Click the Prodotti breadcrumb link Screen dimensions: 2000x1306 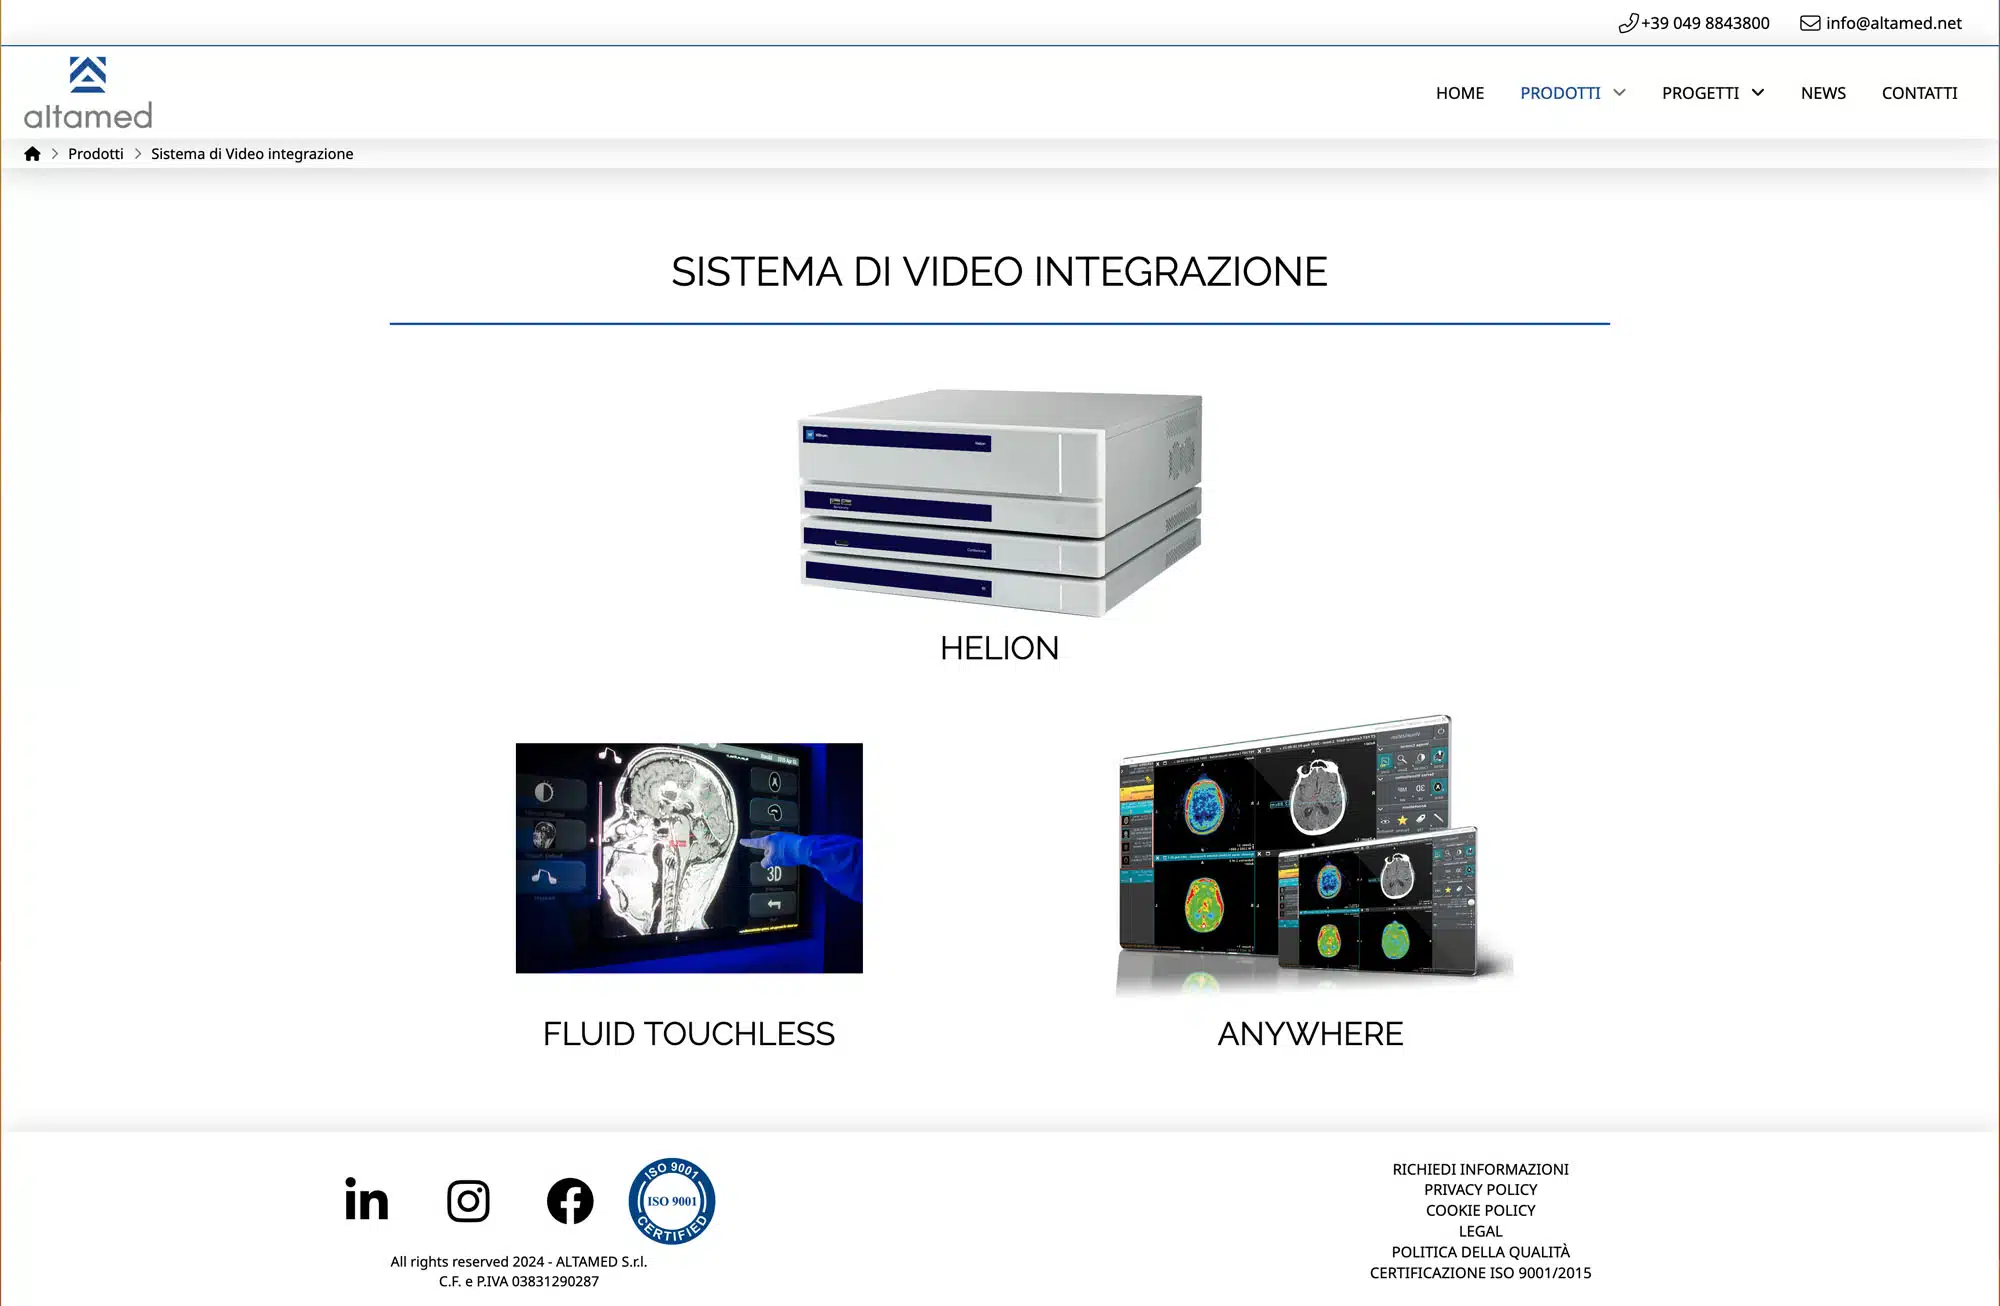[x=96, y=154]
